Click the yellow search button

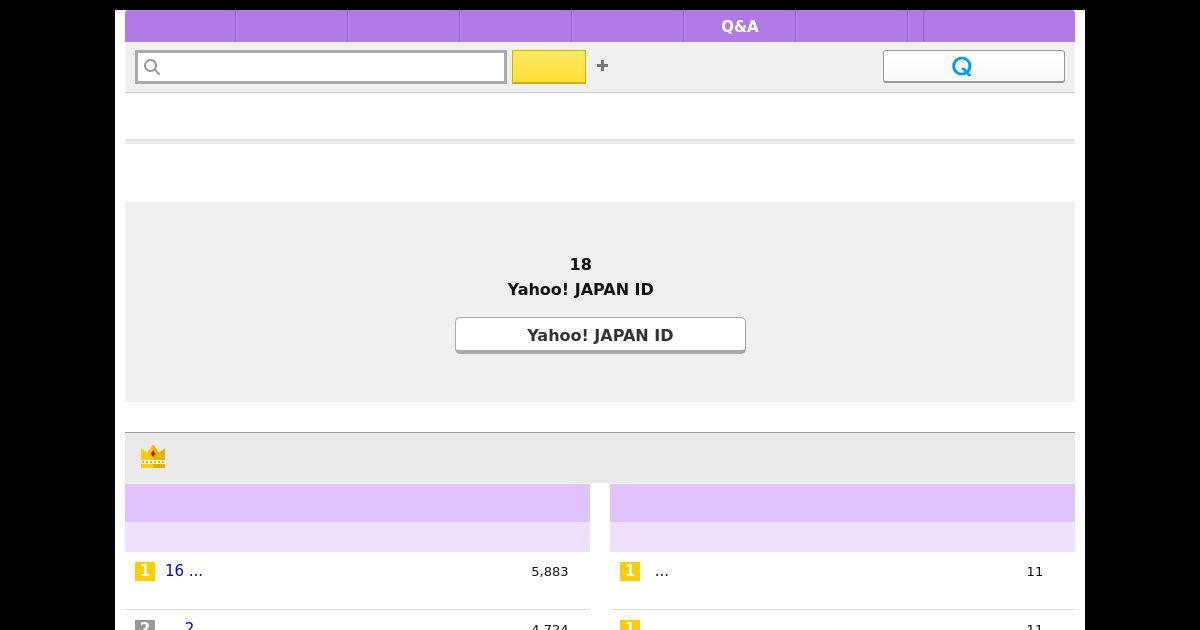tap(549, 67)
